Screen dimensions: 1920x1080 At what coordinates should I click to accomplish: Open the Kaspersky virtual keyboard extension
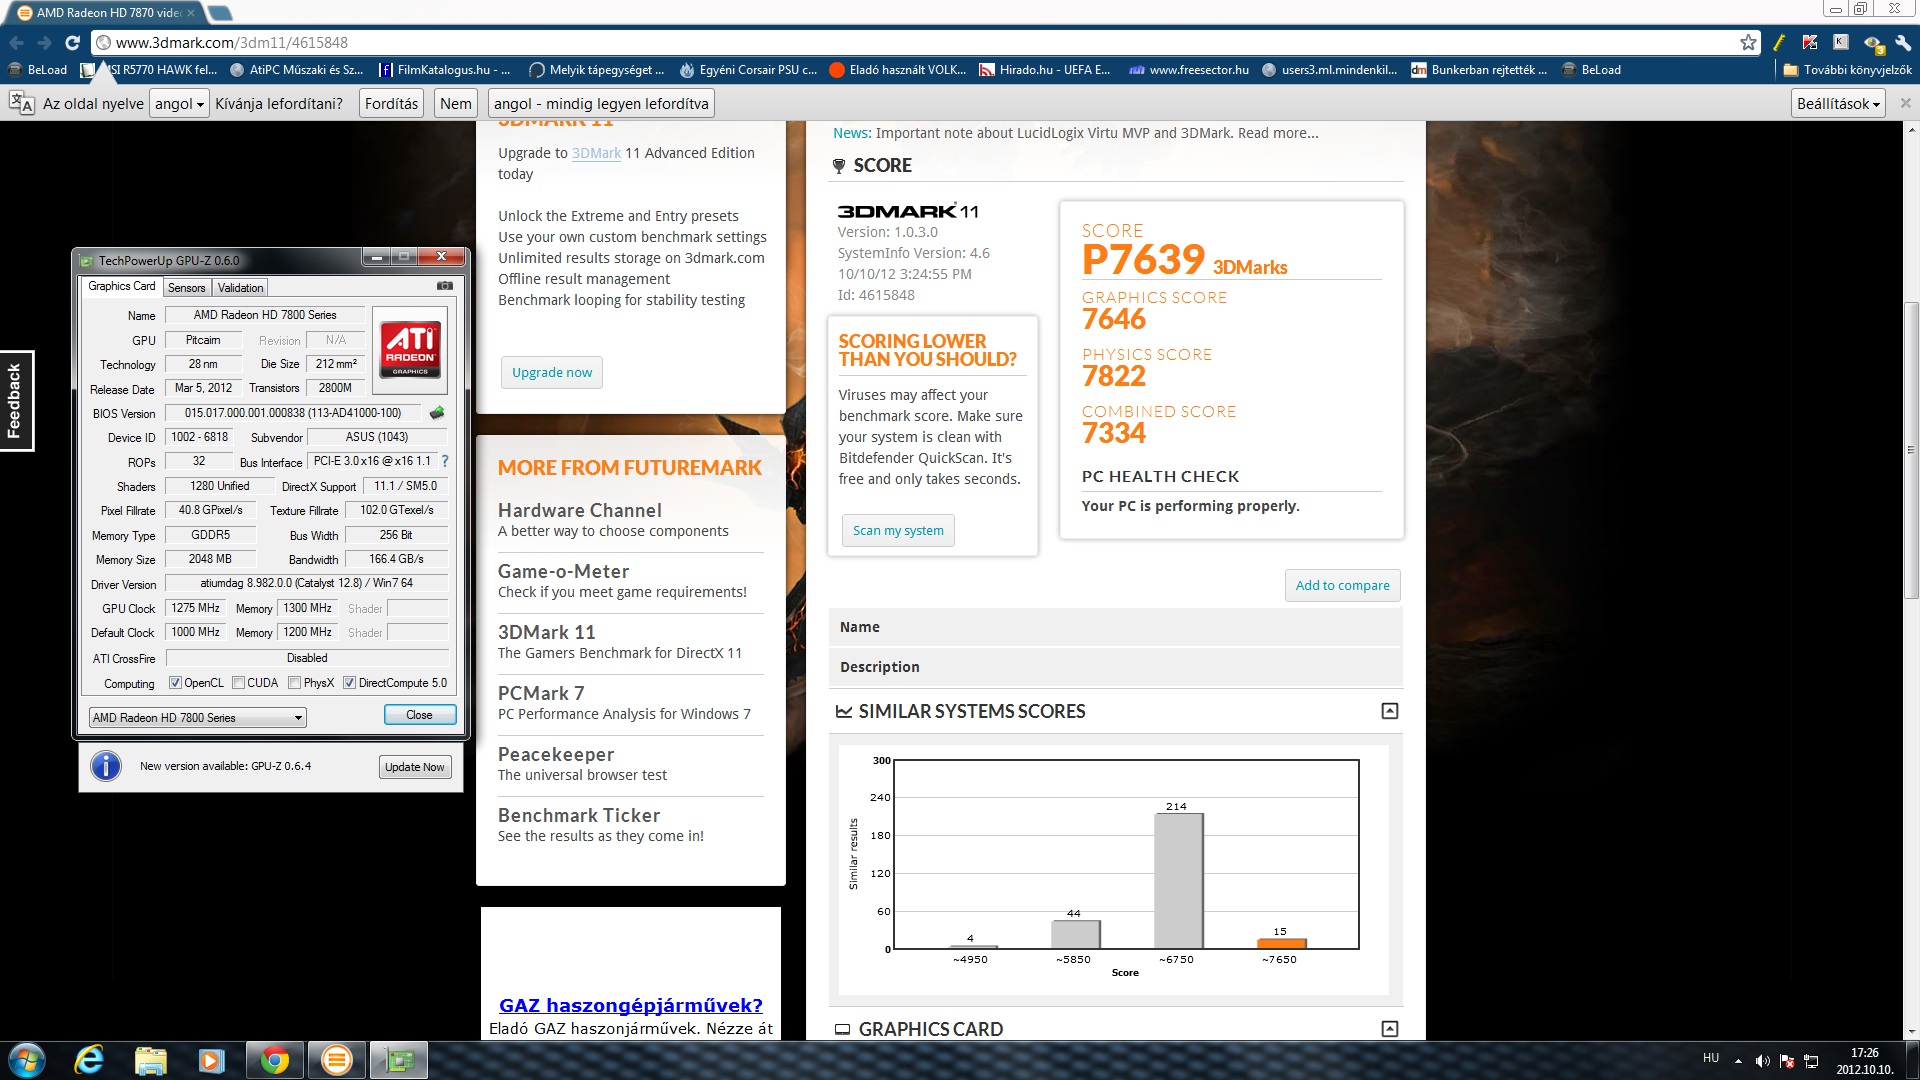click(1841, 42)
